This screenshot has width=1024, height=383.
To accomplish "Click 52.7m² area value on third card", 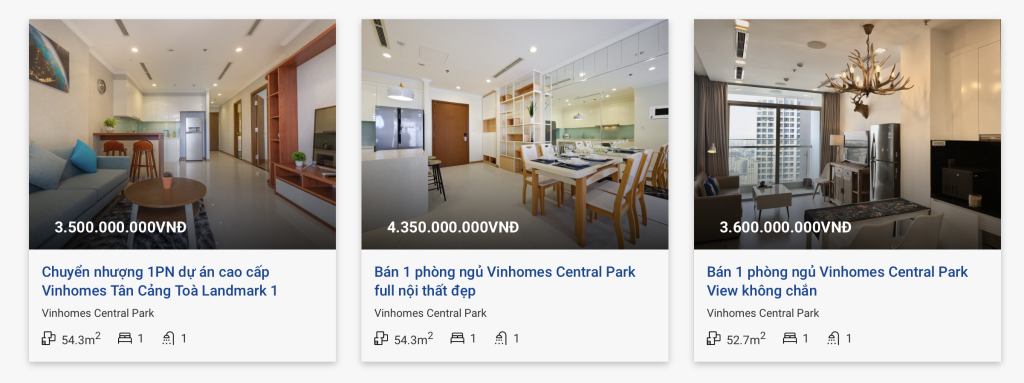I will coord(746,339).
